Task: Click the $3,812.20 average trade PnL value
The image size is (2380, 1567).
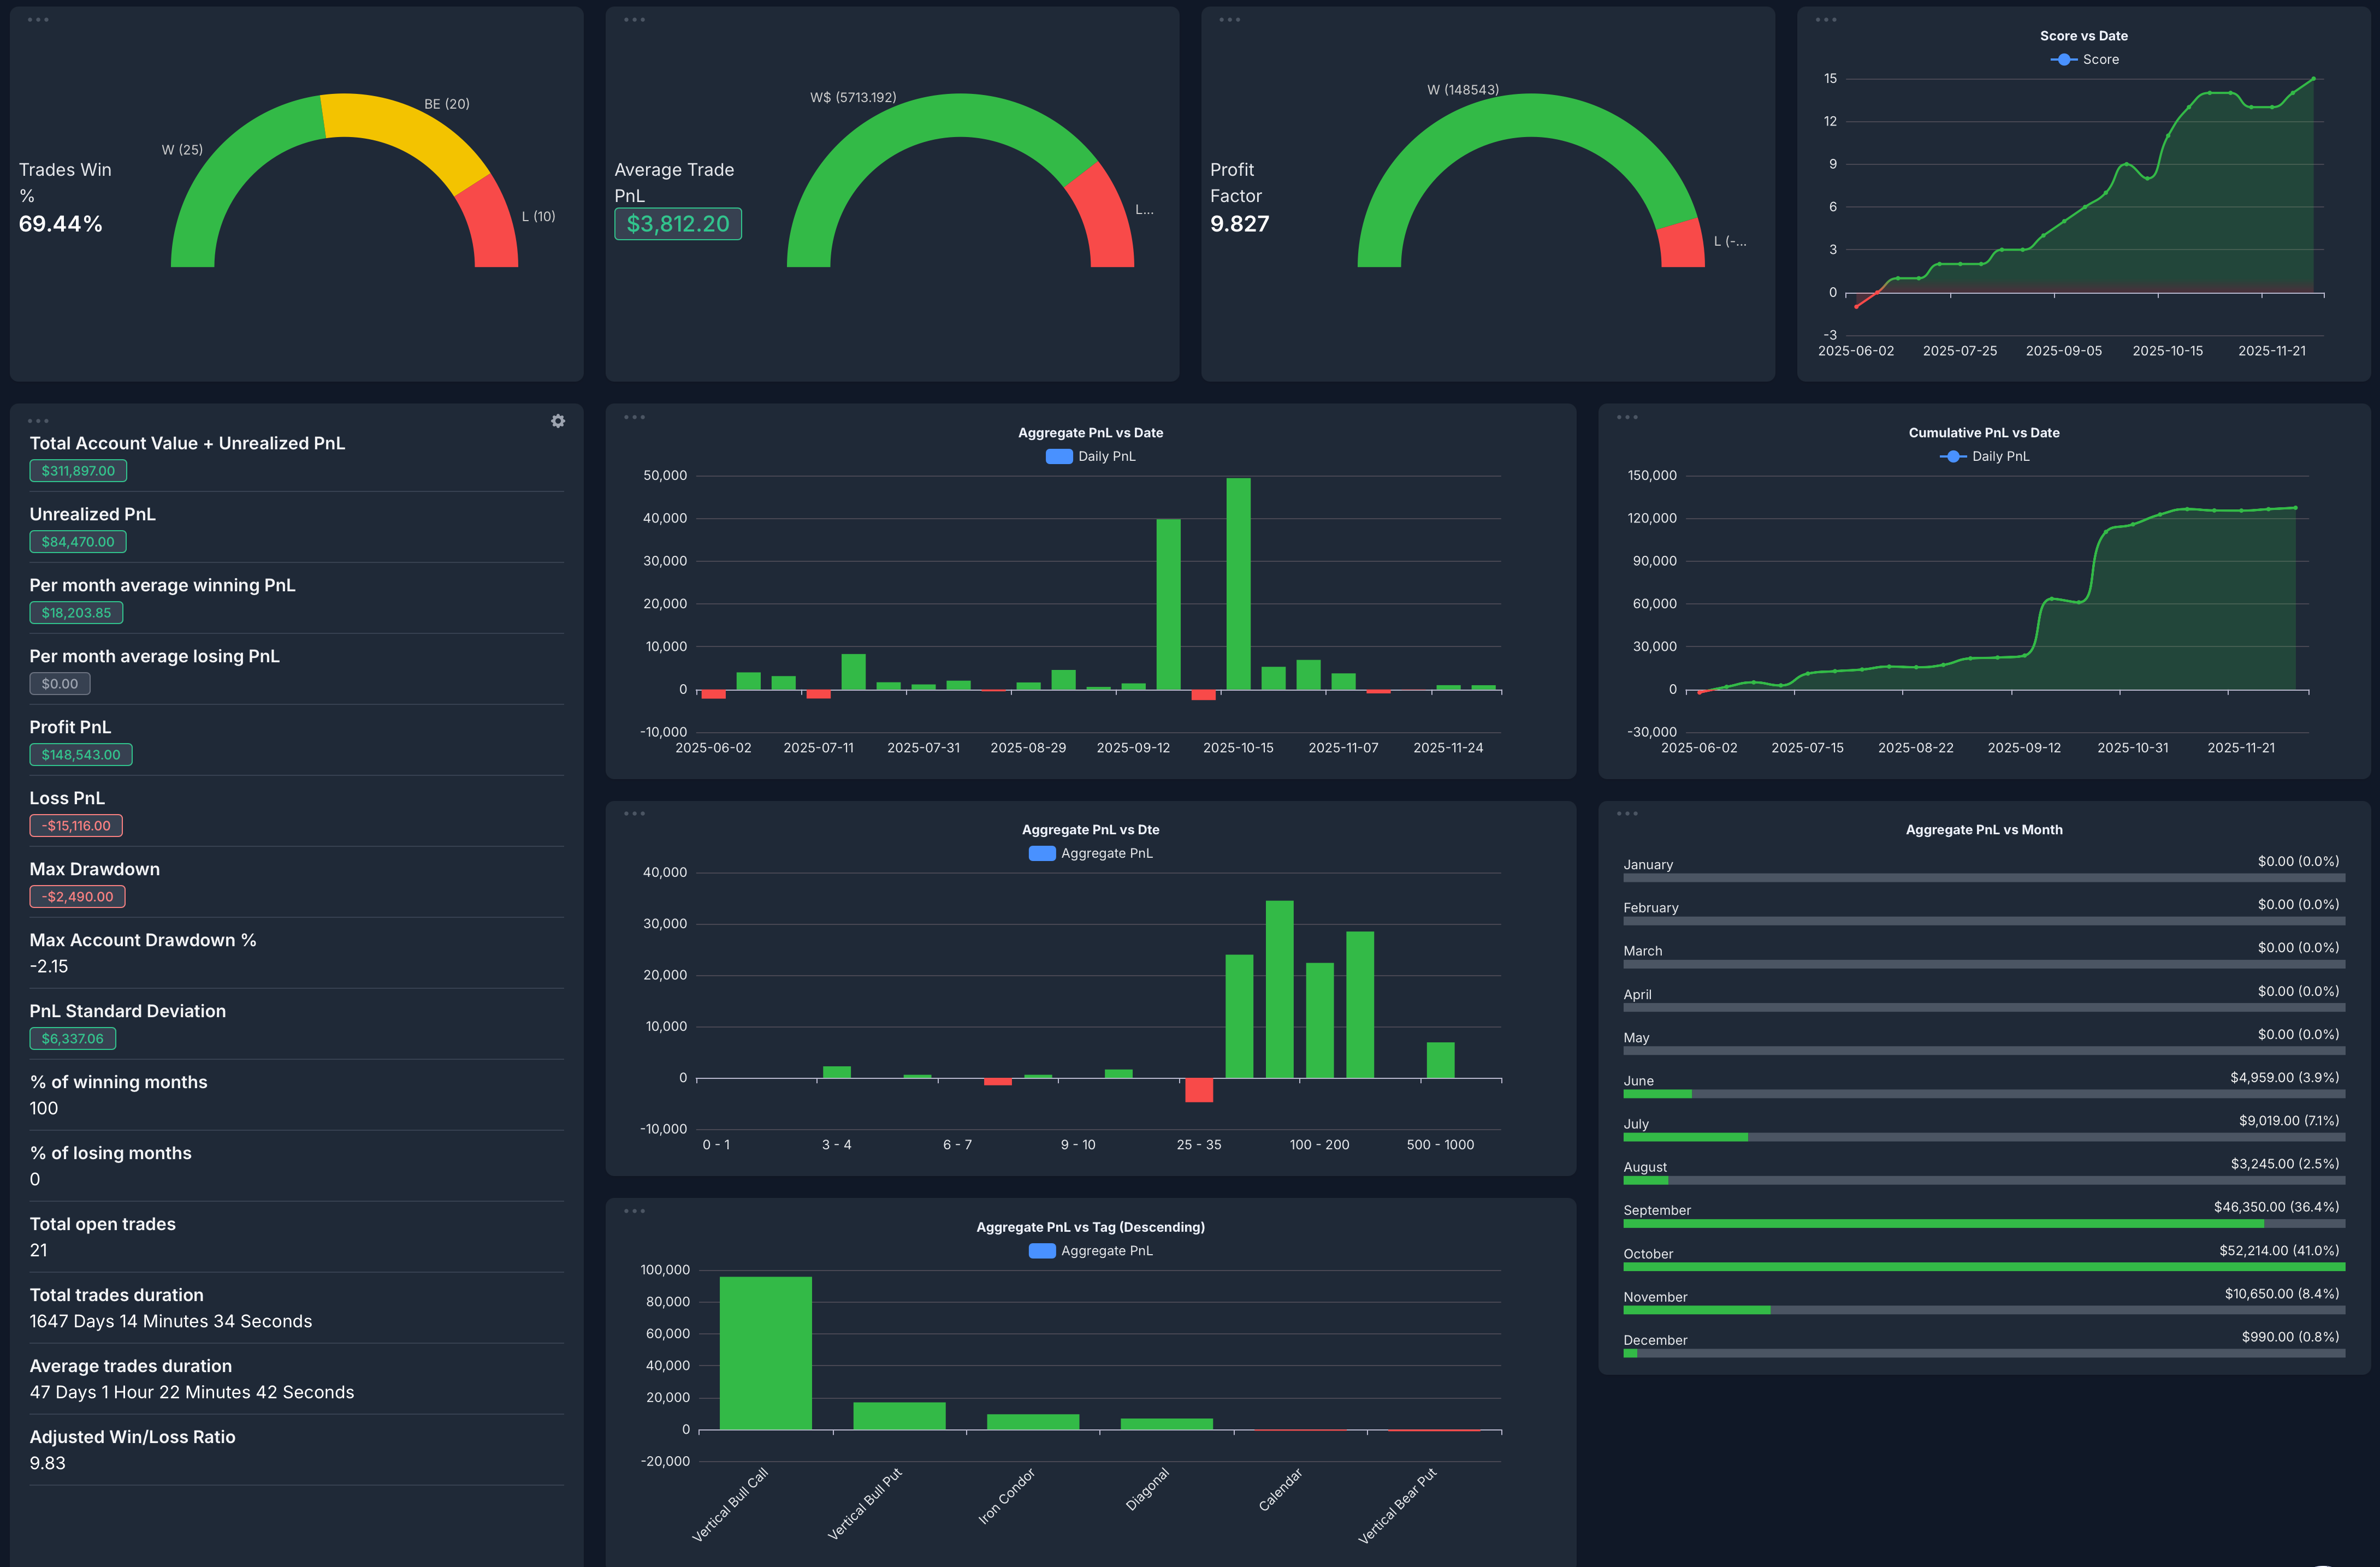Action: (678, 224)
